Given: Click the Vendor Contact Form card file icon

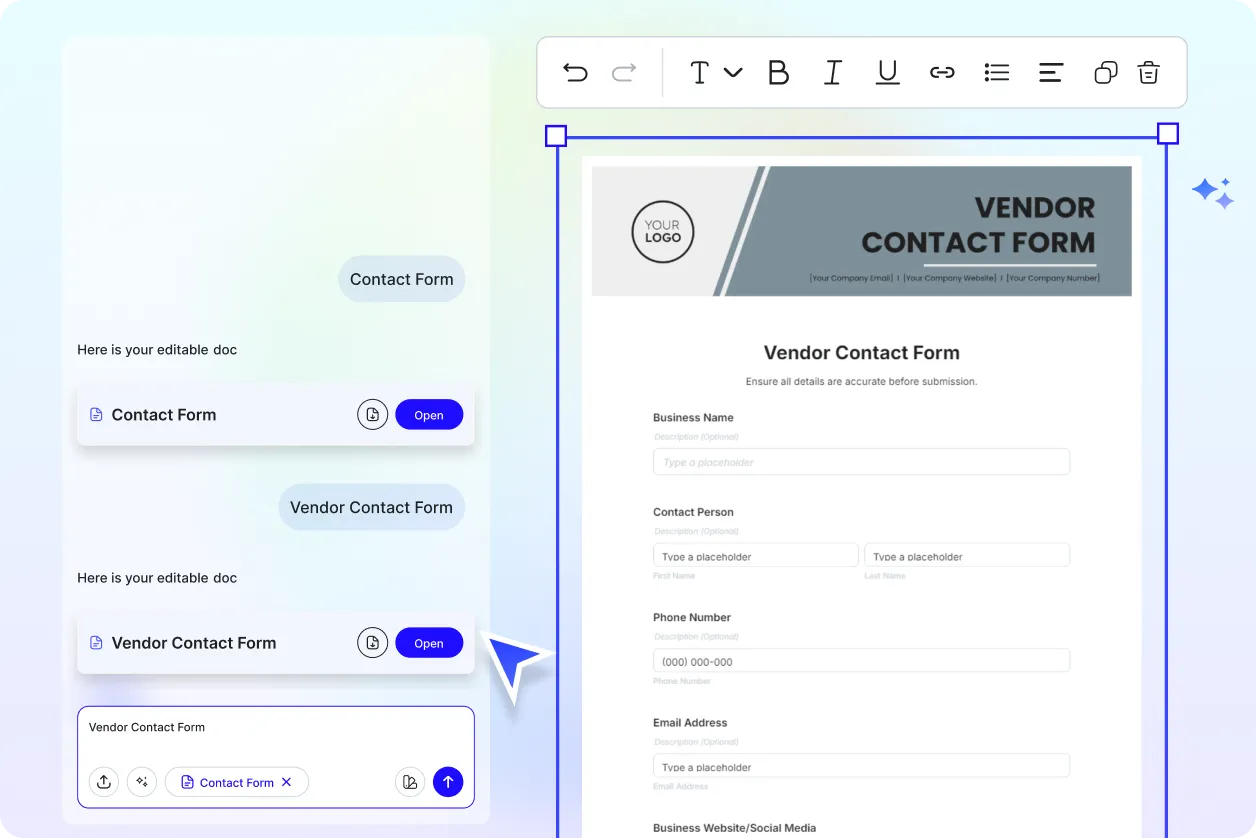Looking at the screenshot, I should pos(97,643).
